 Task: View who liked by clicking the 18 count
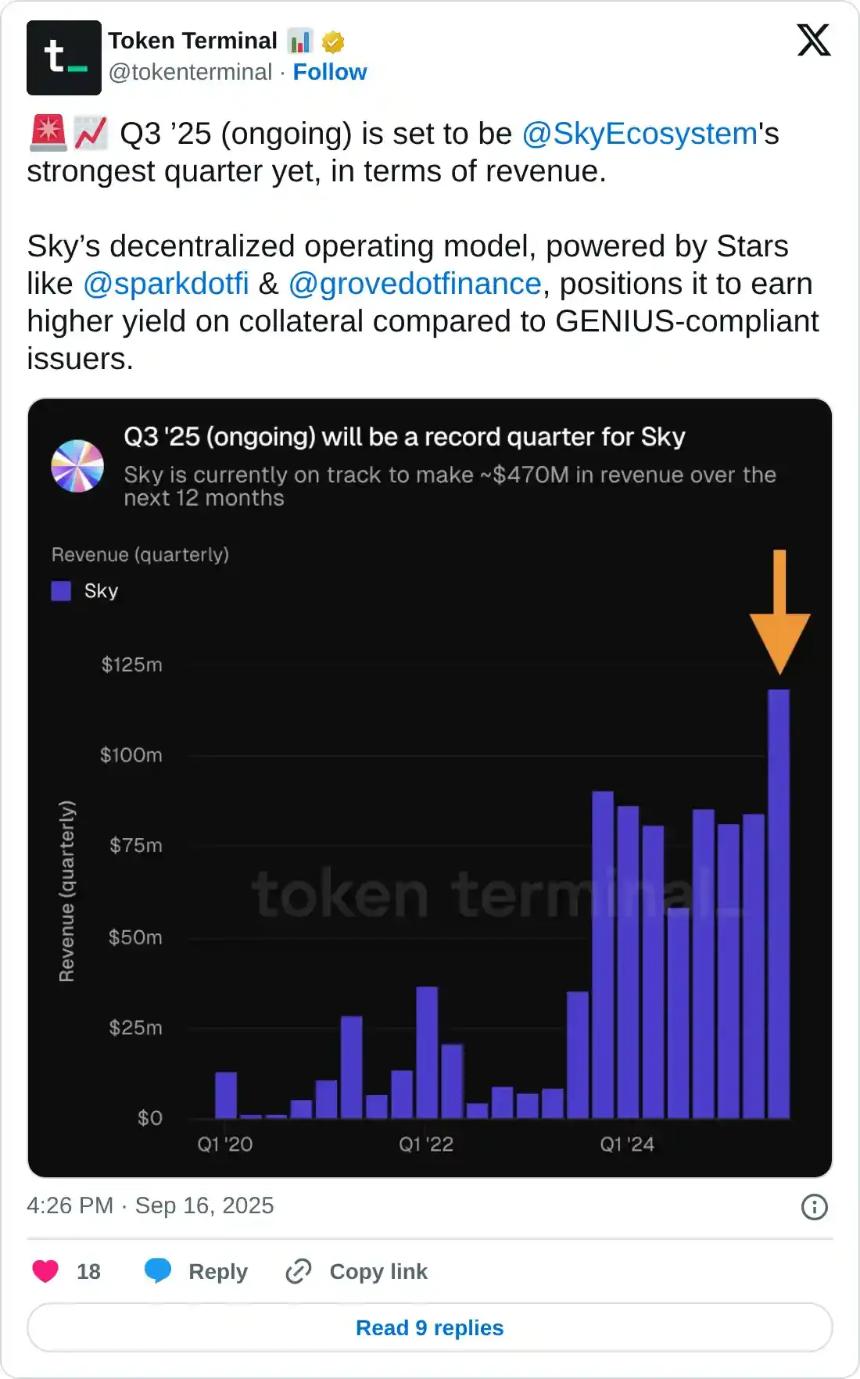click(88, 1271)
